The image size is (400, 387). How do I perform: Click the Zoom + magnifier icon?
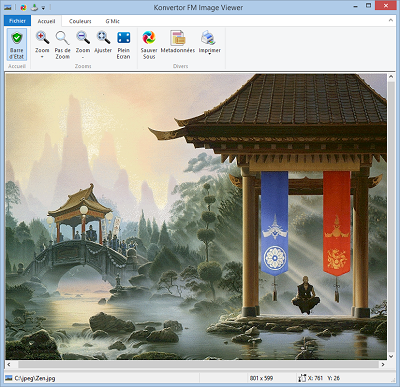pyautogui.click(x=42, y=38)
